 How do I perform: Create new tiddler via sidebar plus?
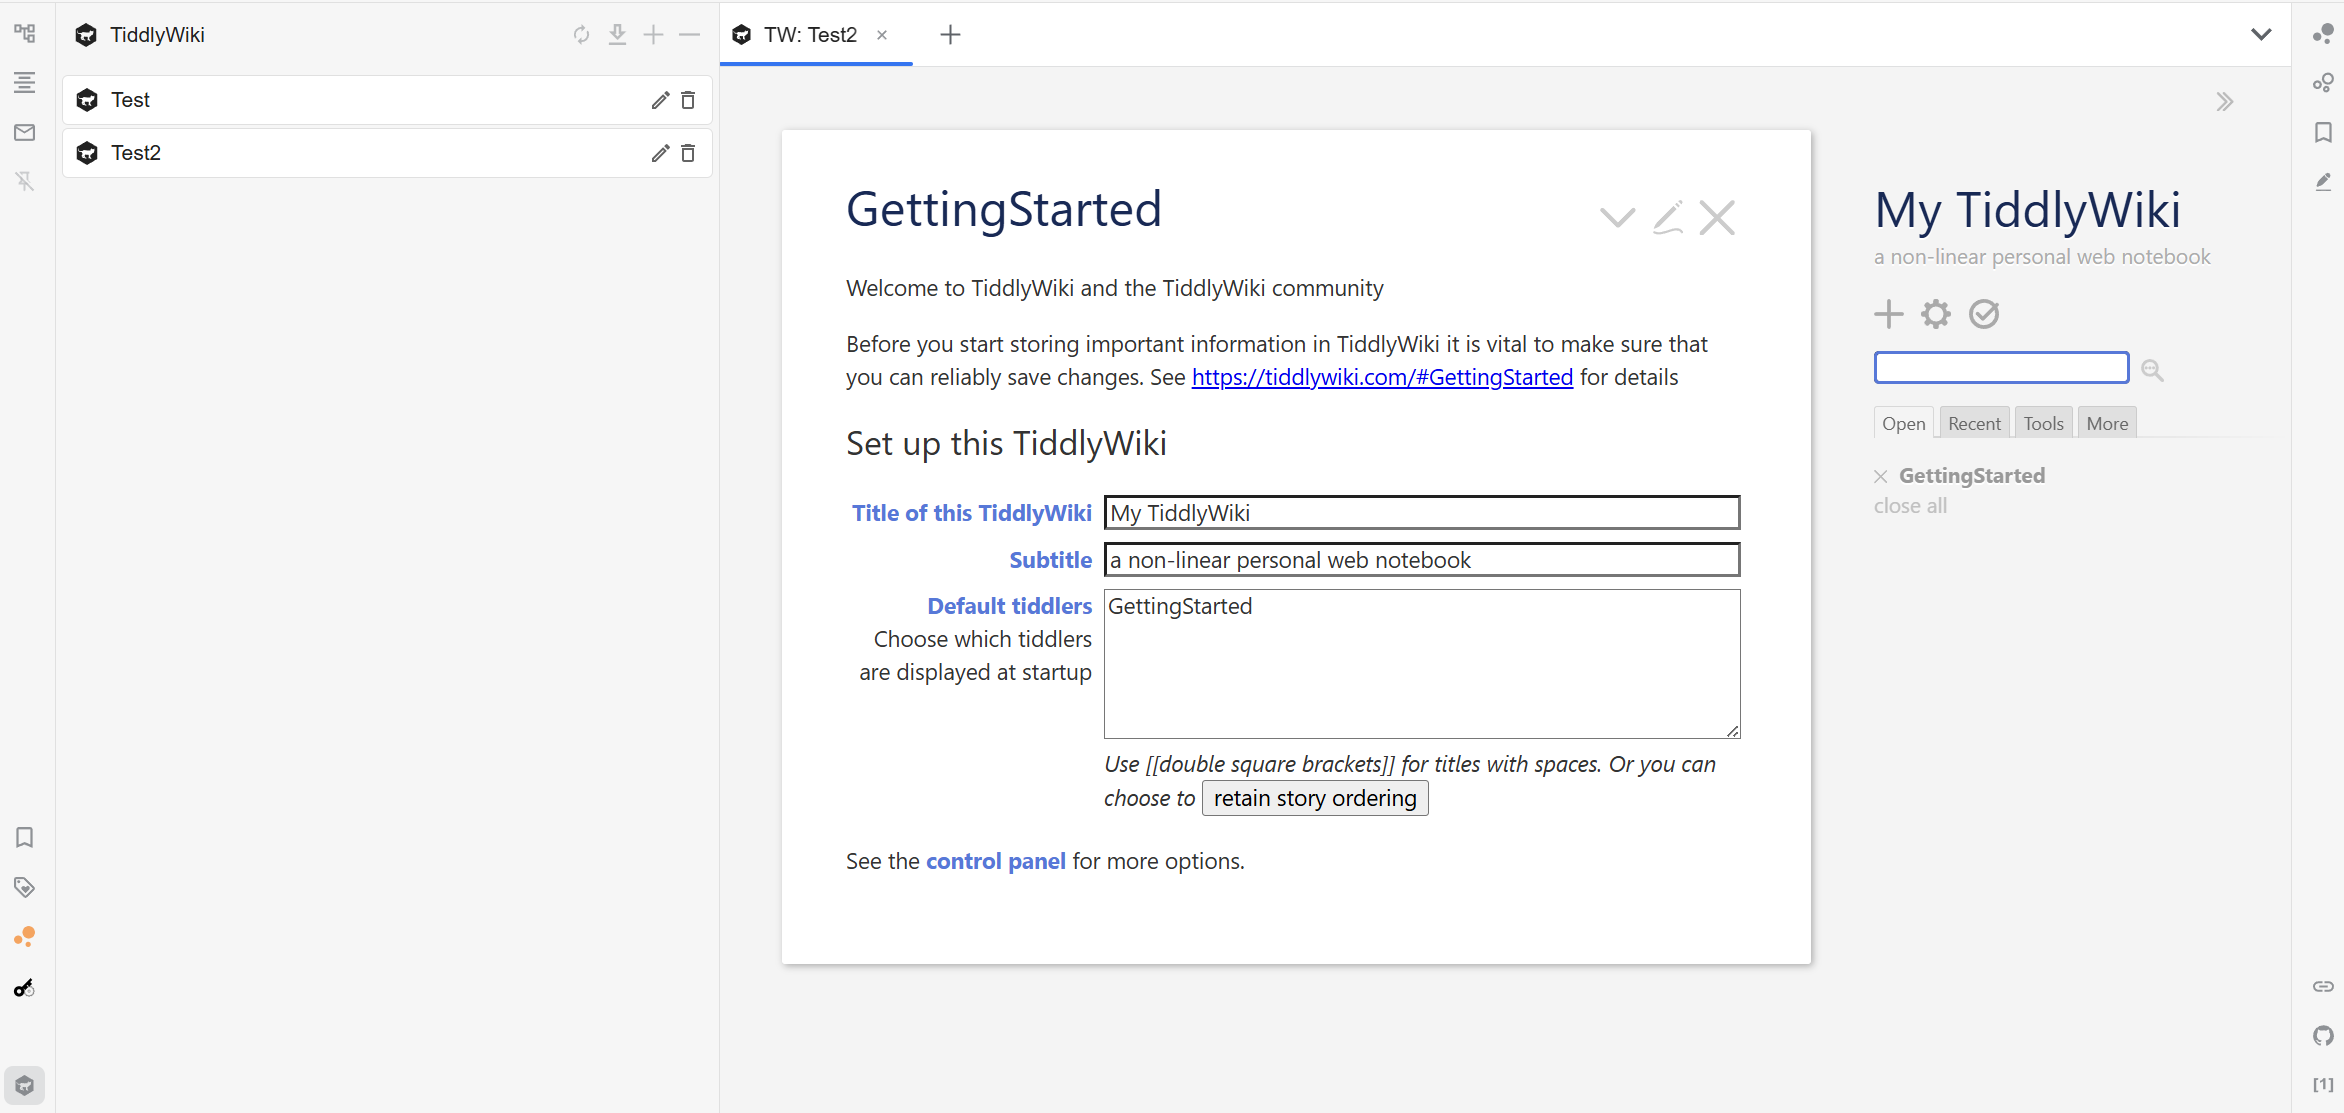[1888, 314]
